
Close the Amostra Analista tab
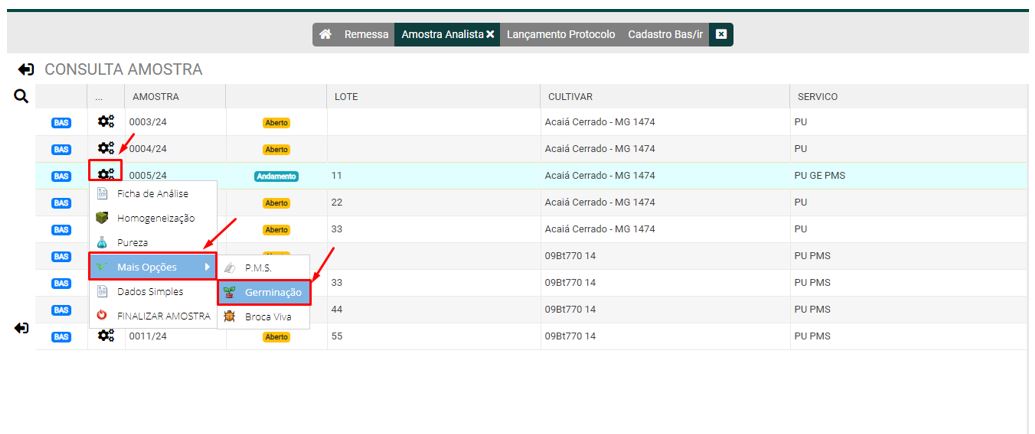490,35
